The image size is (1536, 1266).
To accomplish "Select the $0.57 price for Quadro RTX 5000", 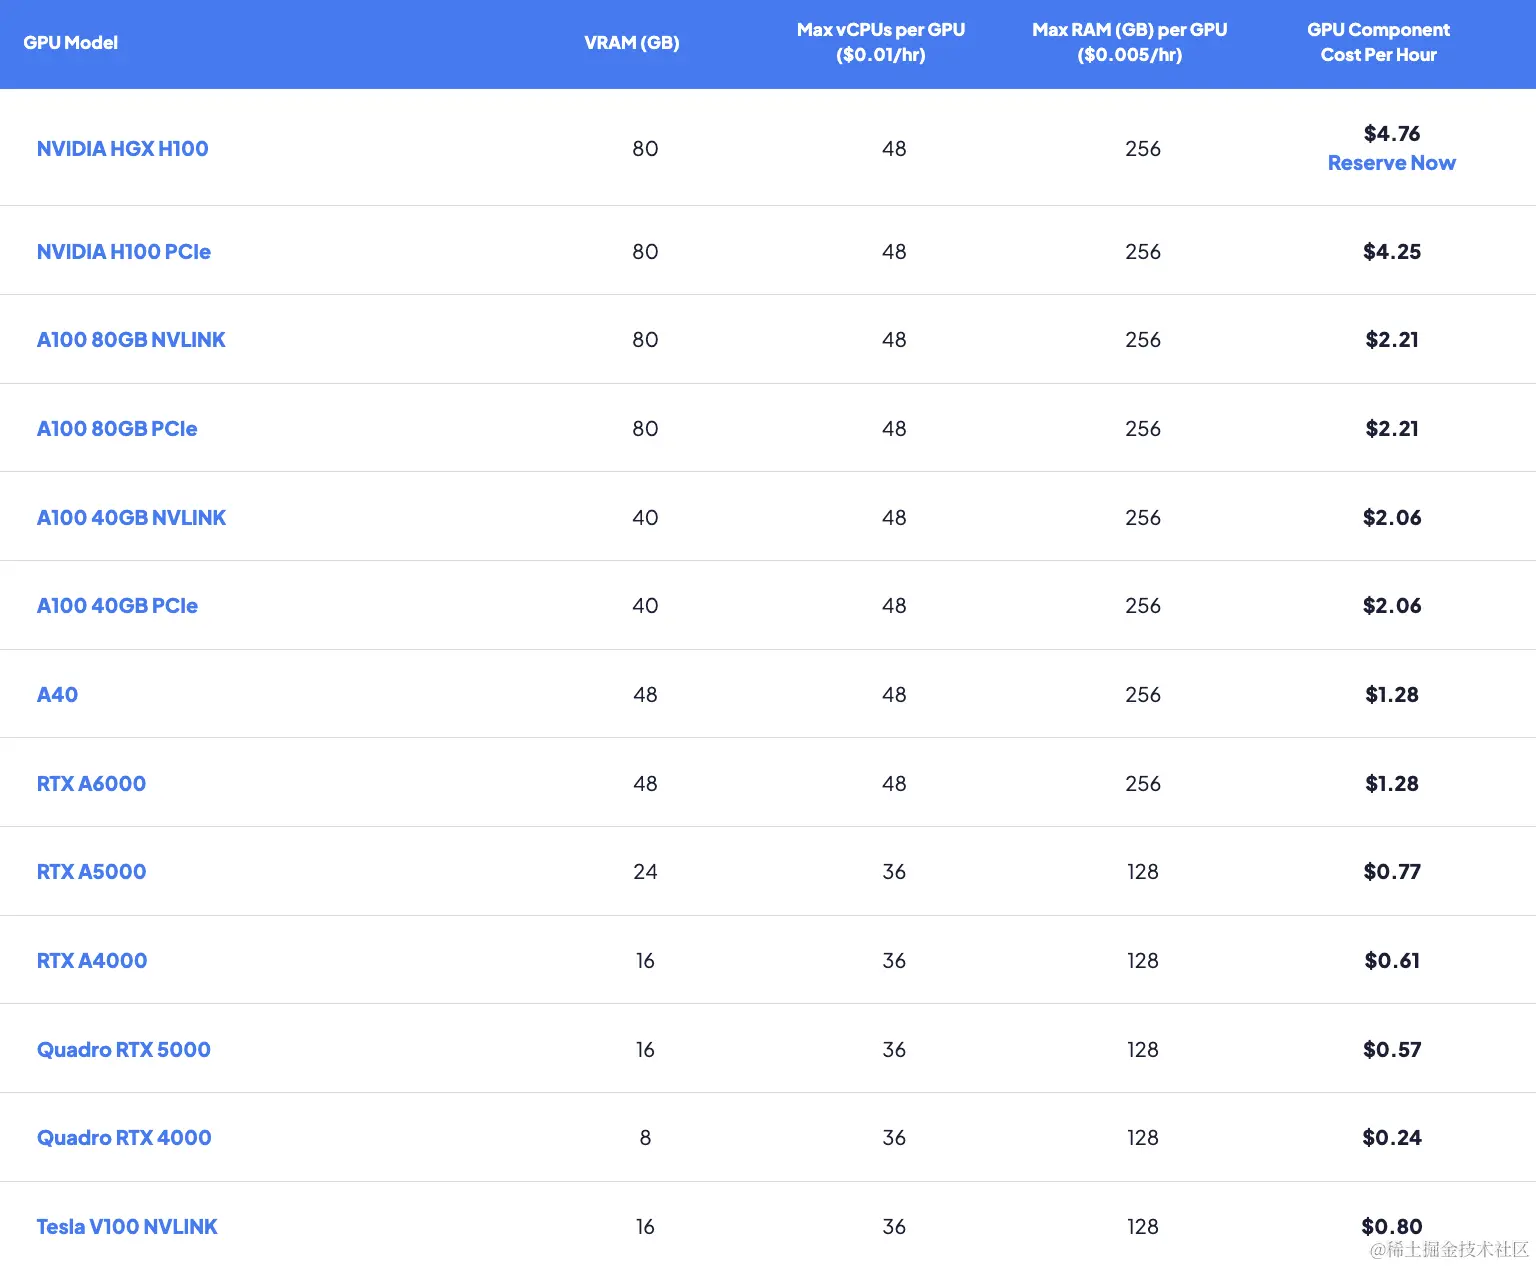I will 1392,1049.
